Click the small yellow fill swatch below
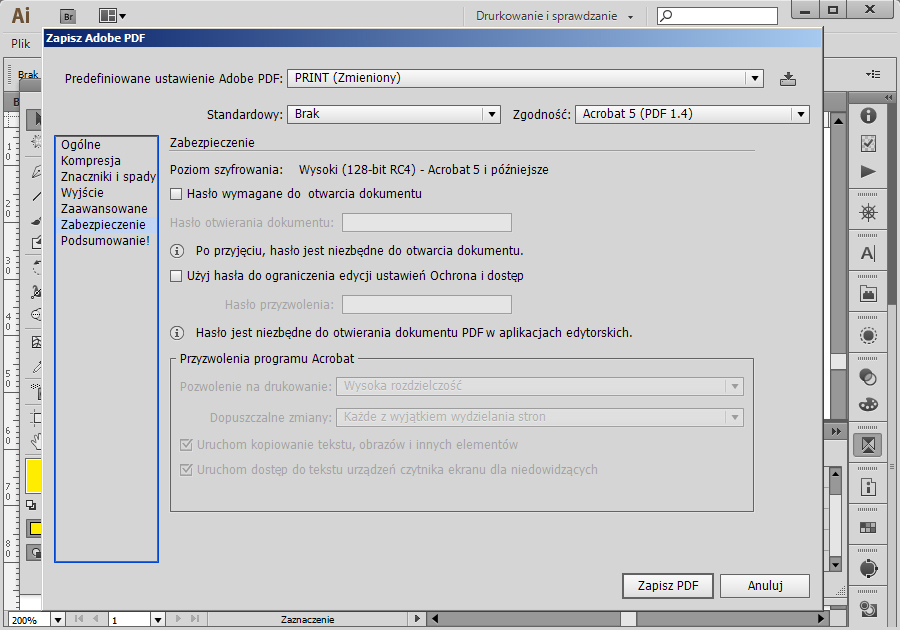 pos(35,528)
